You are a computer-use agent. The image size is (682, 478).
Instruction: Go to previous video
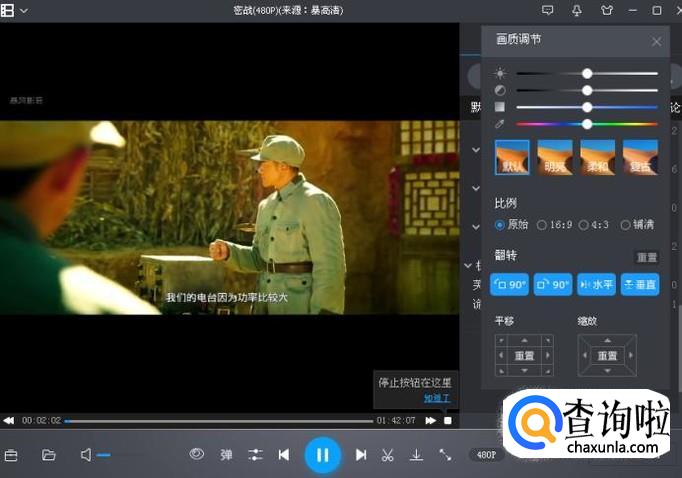point(284,455)
